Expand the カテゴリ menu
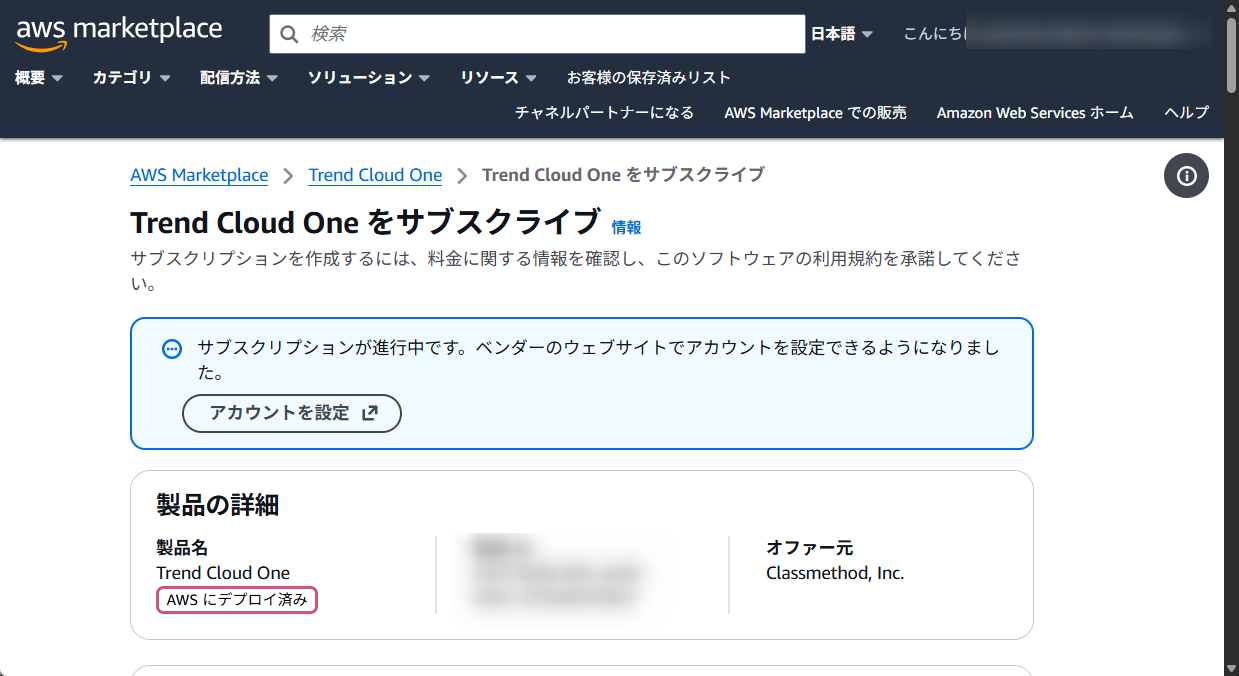The image size is (1239, 676). pos(131,77)
